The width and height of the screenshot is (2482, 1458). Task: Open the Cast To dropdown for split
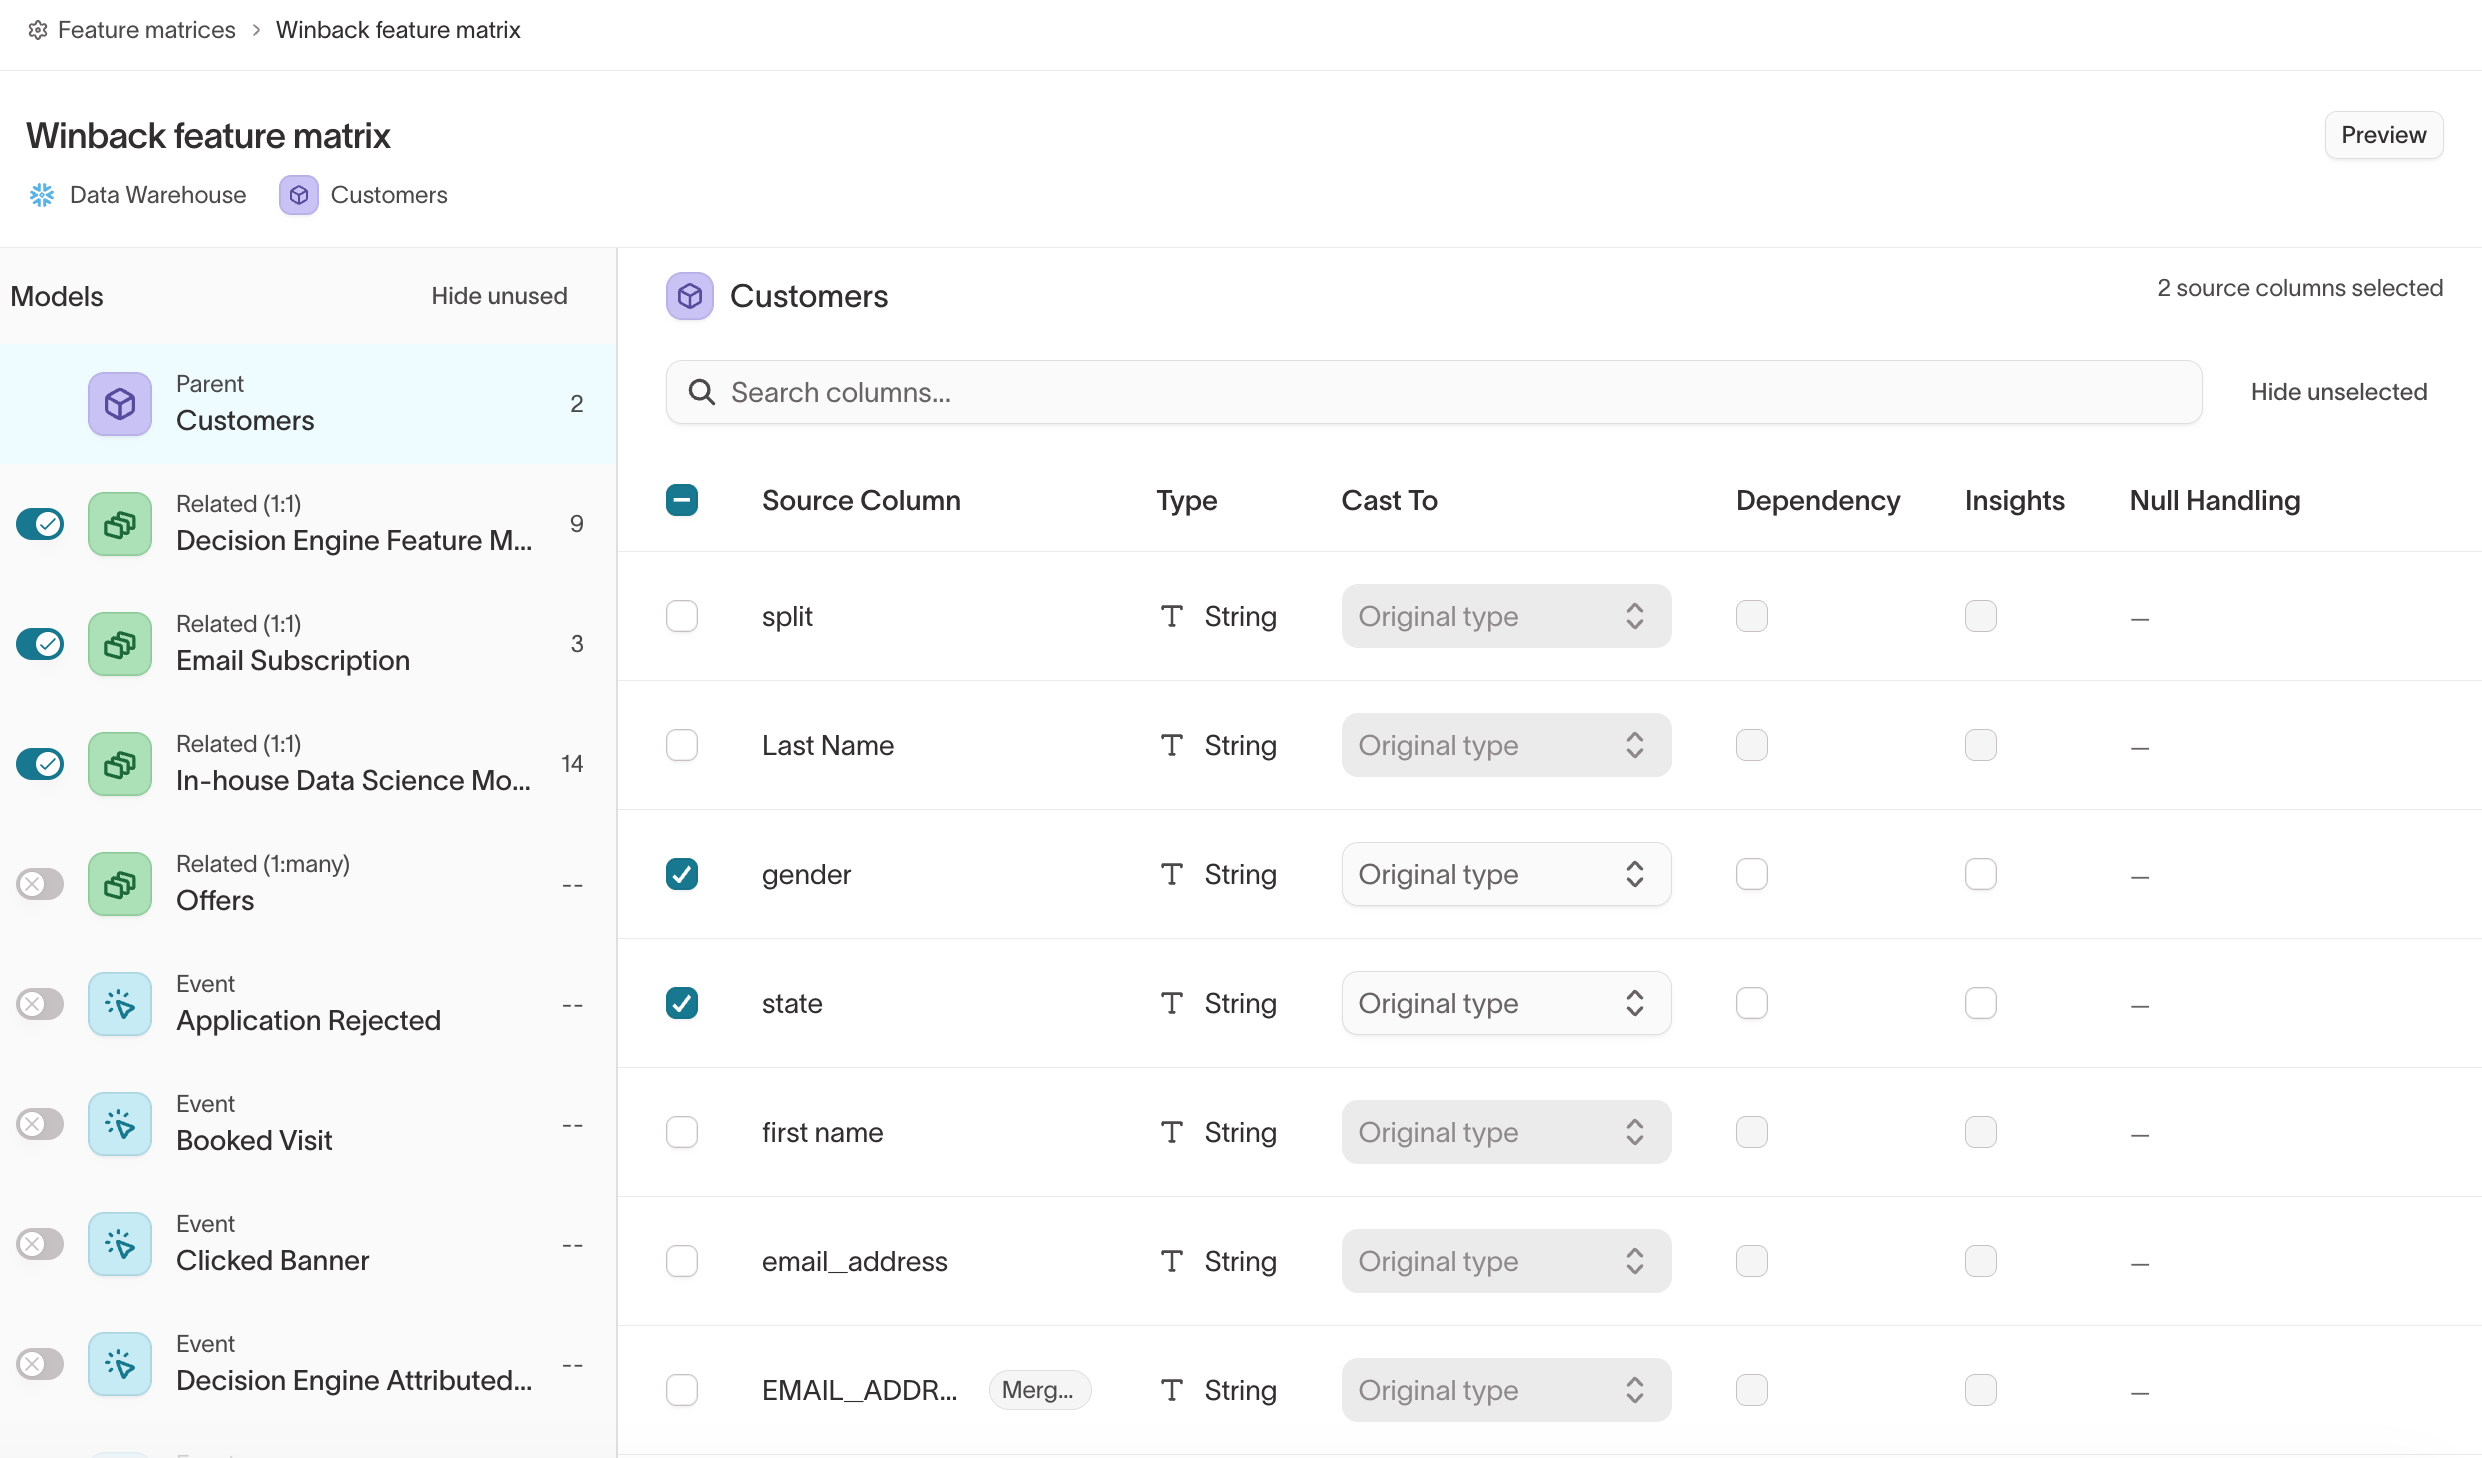tap(1506, 616)
